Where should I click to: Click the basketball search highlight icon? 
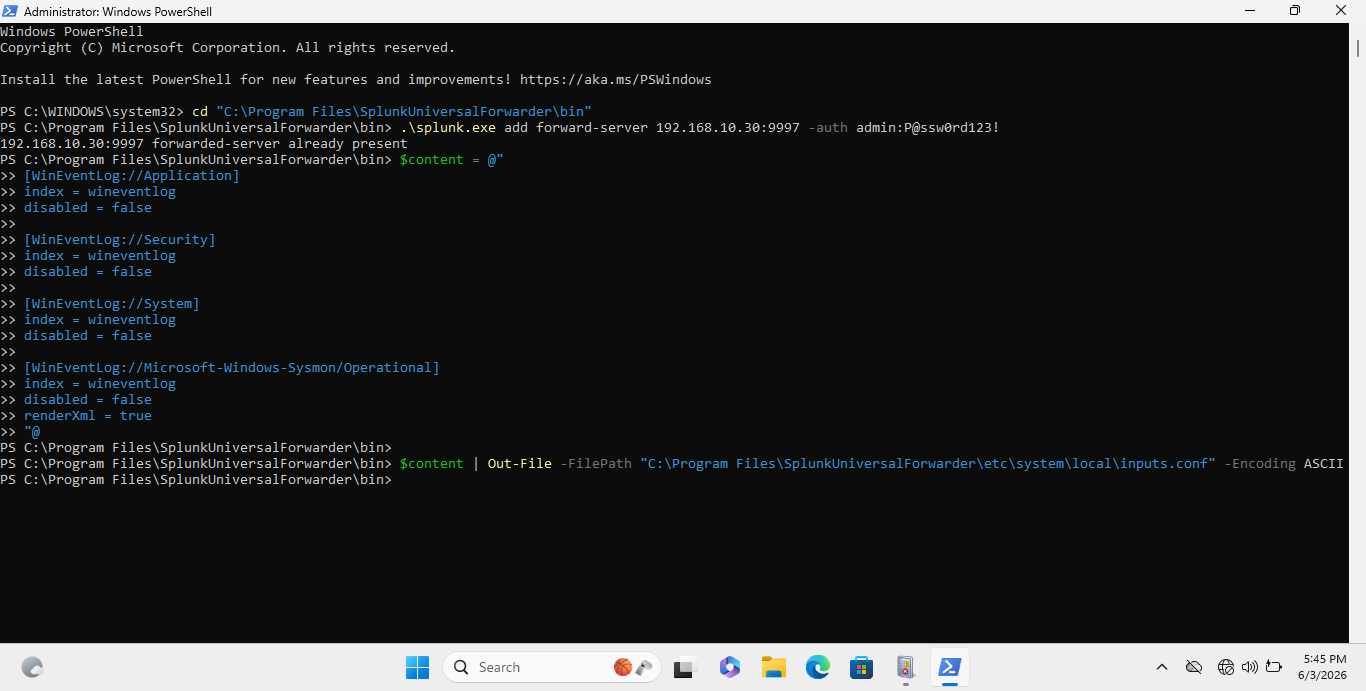(x=623, y=667)
